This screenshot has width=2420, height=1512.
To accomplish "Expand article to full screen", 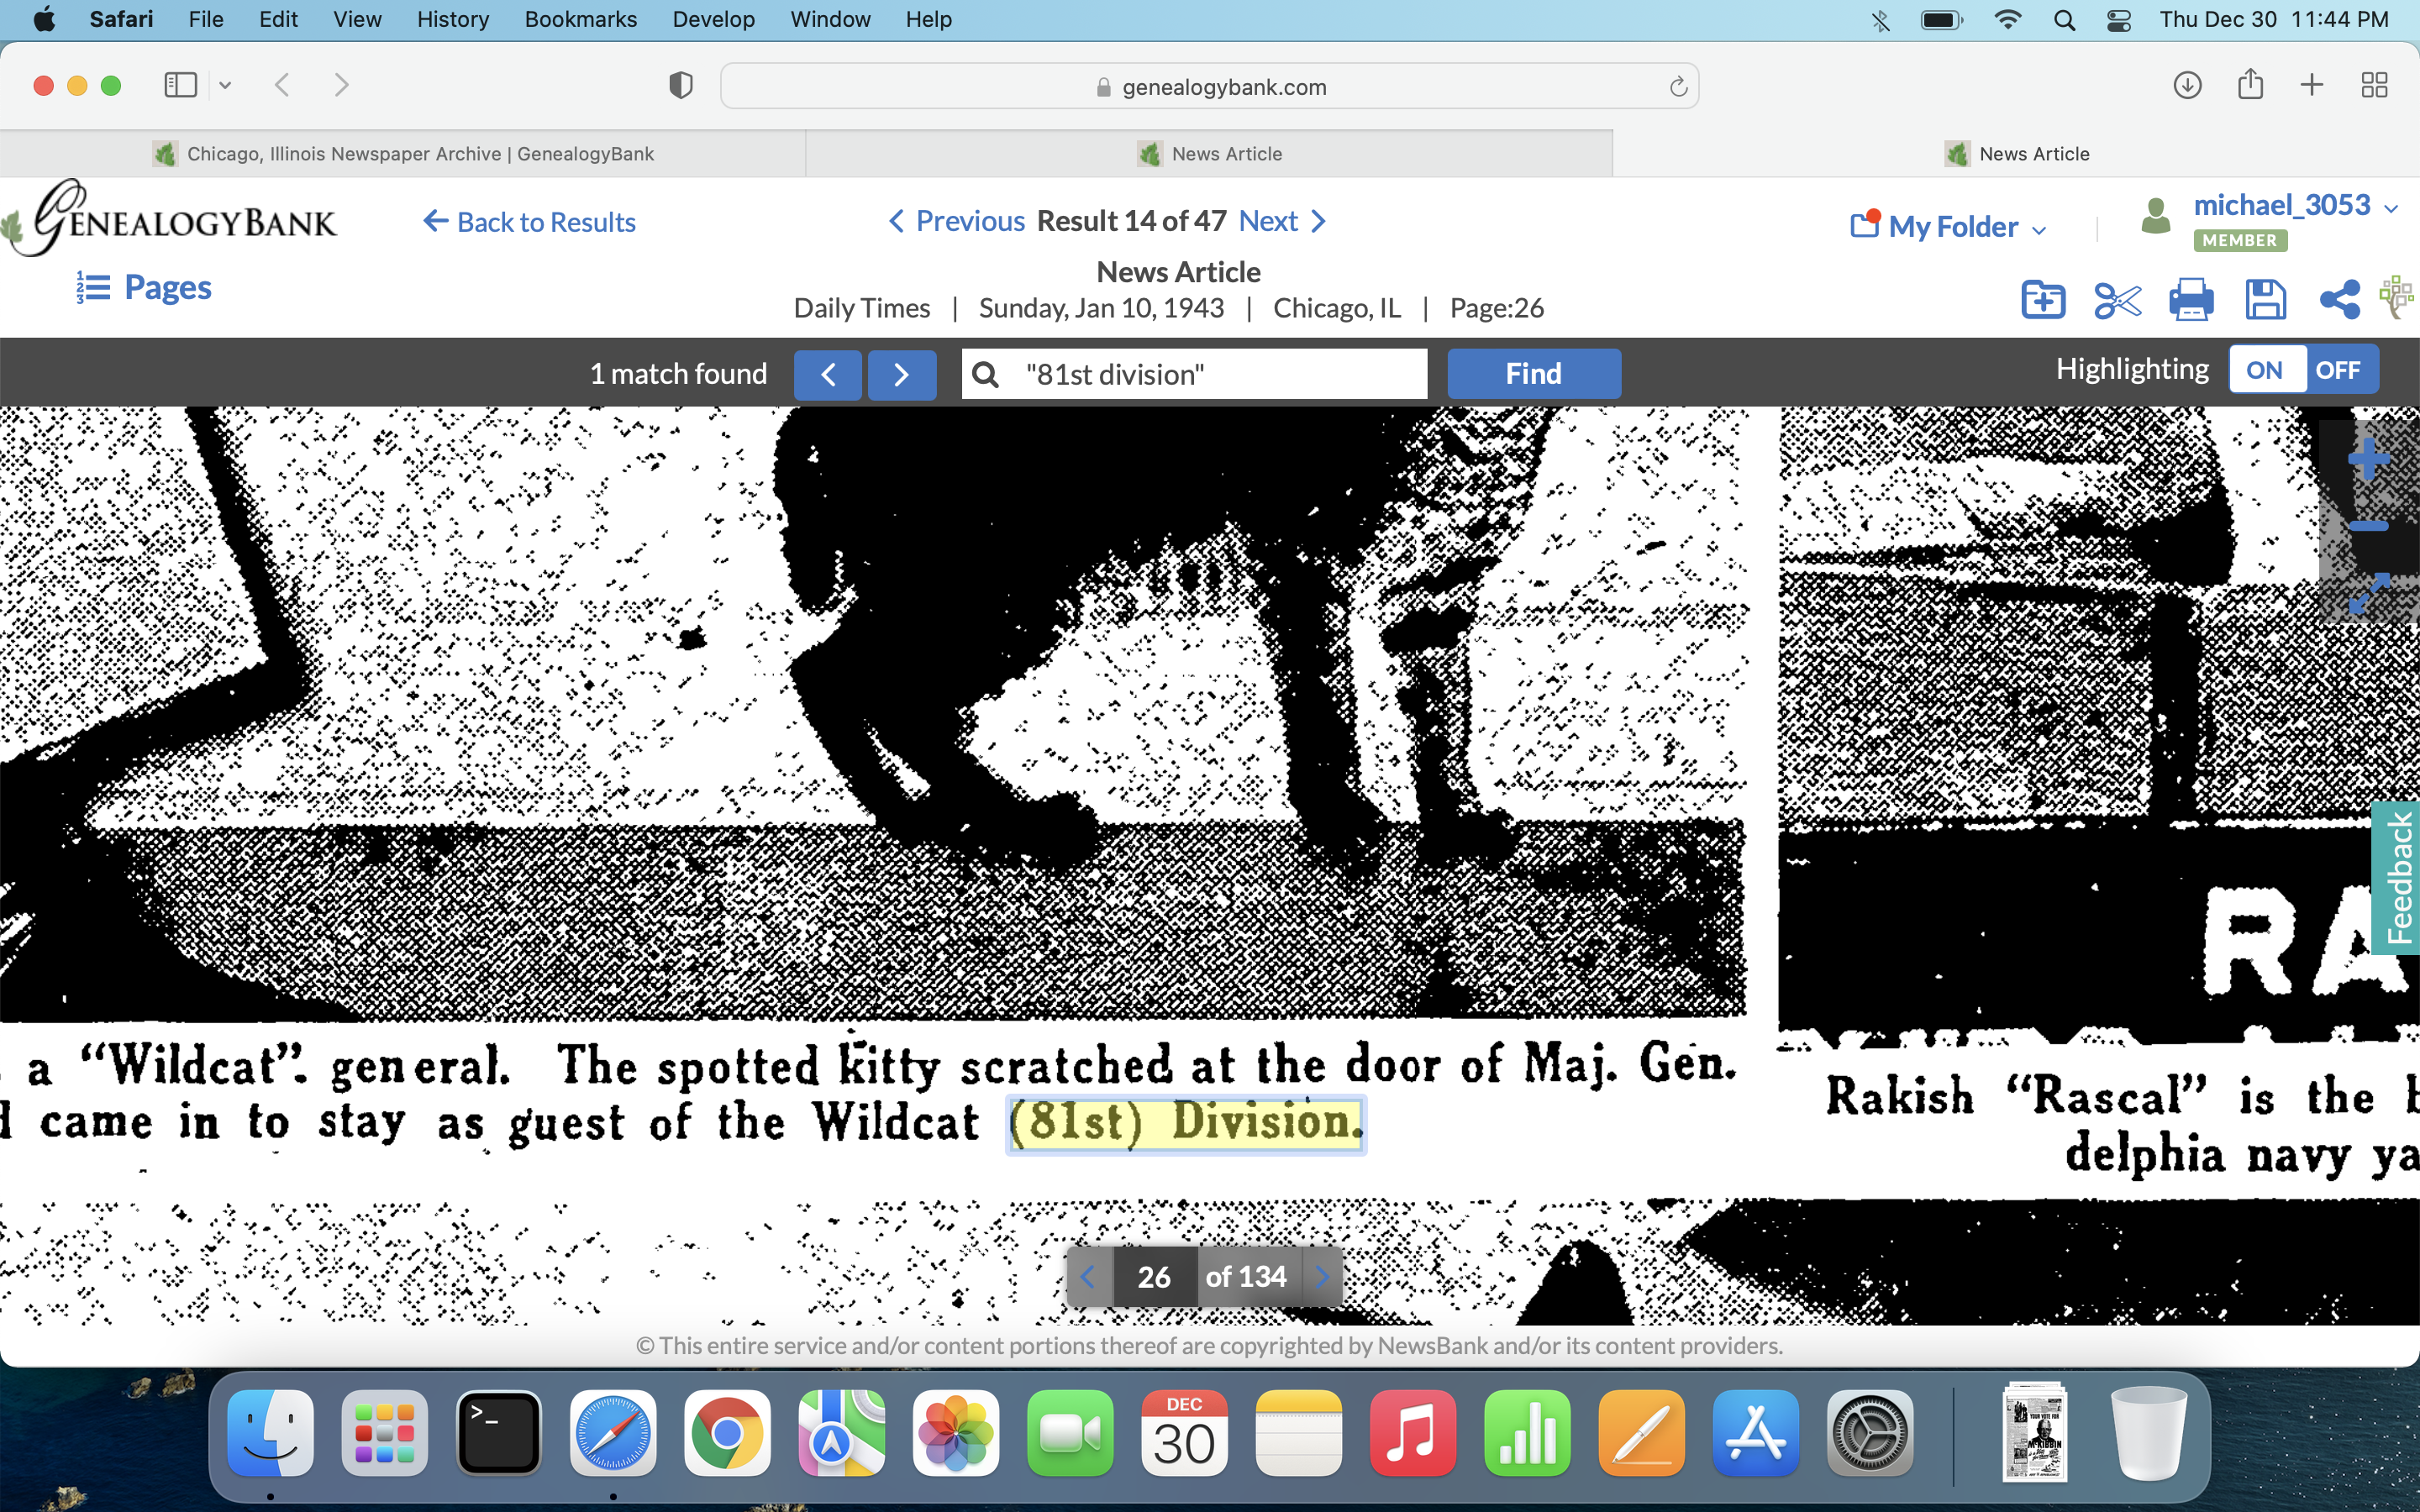I will click(2368, 593).
